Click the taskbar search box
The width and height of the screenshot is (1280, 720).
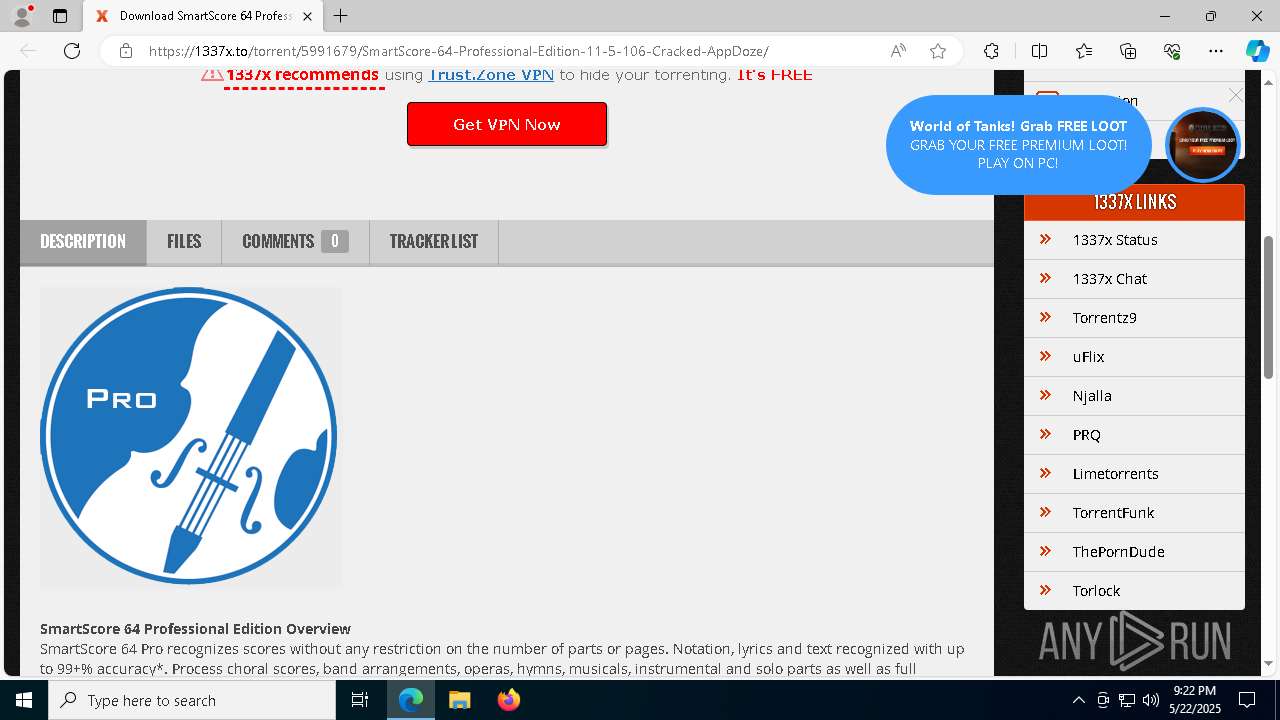[x=192, y=700]
